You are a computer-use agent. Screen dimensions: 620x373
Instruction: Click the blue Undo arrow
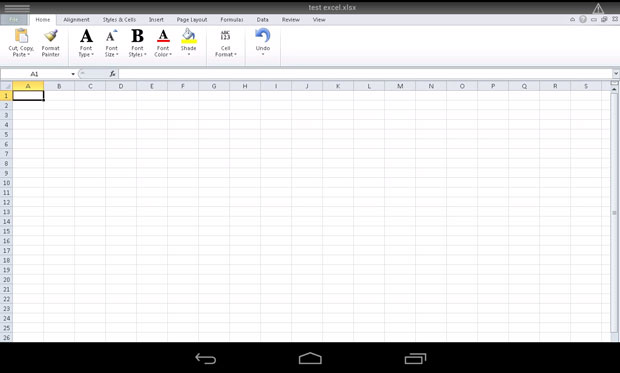click(x=263, y=36)
